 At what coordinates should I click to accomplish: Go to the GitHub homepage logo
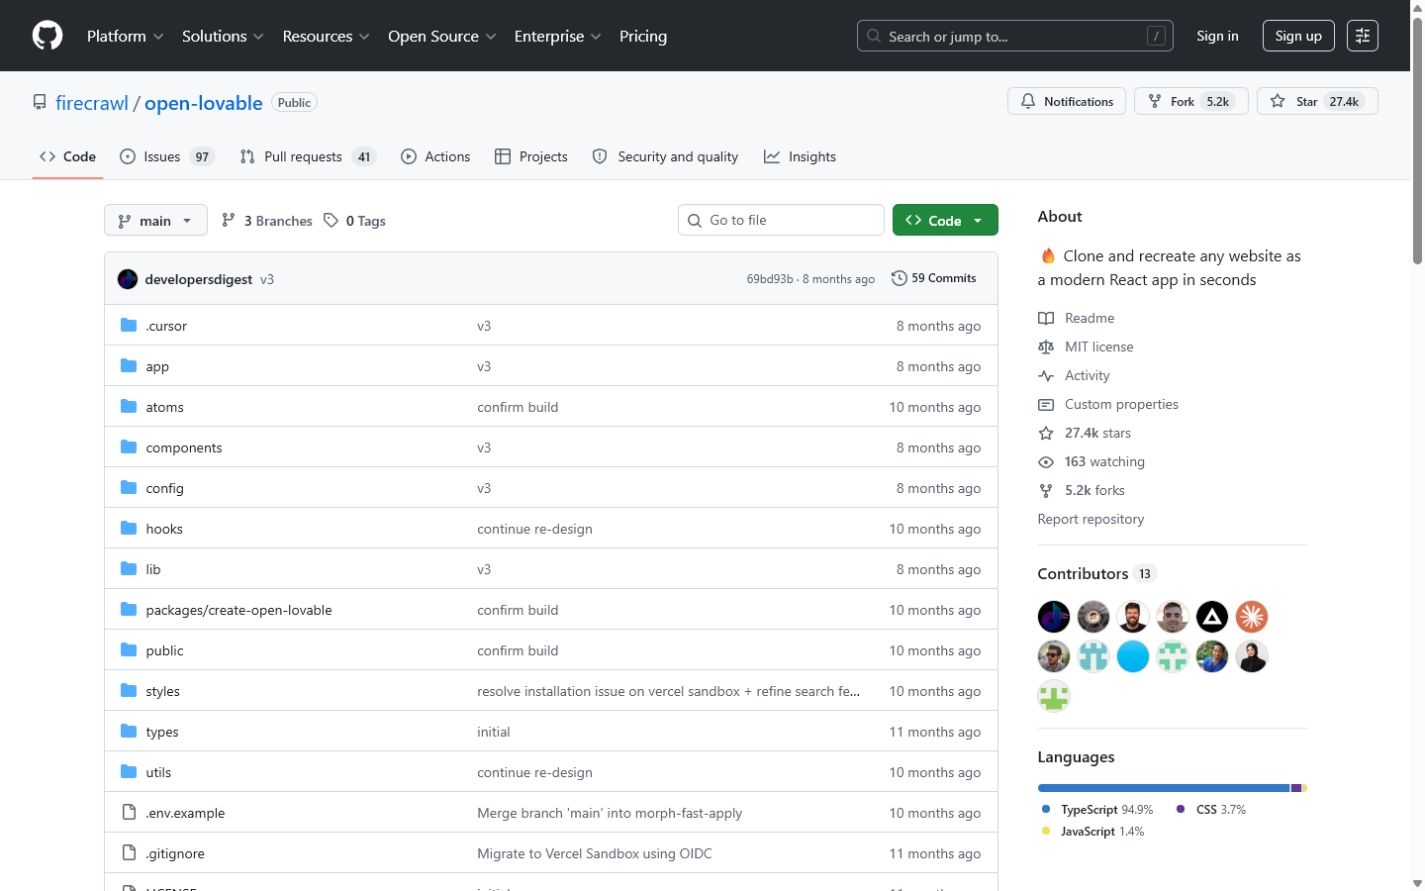pos(47,36)
